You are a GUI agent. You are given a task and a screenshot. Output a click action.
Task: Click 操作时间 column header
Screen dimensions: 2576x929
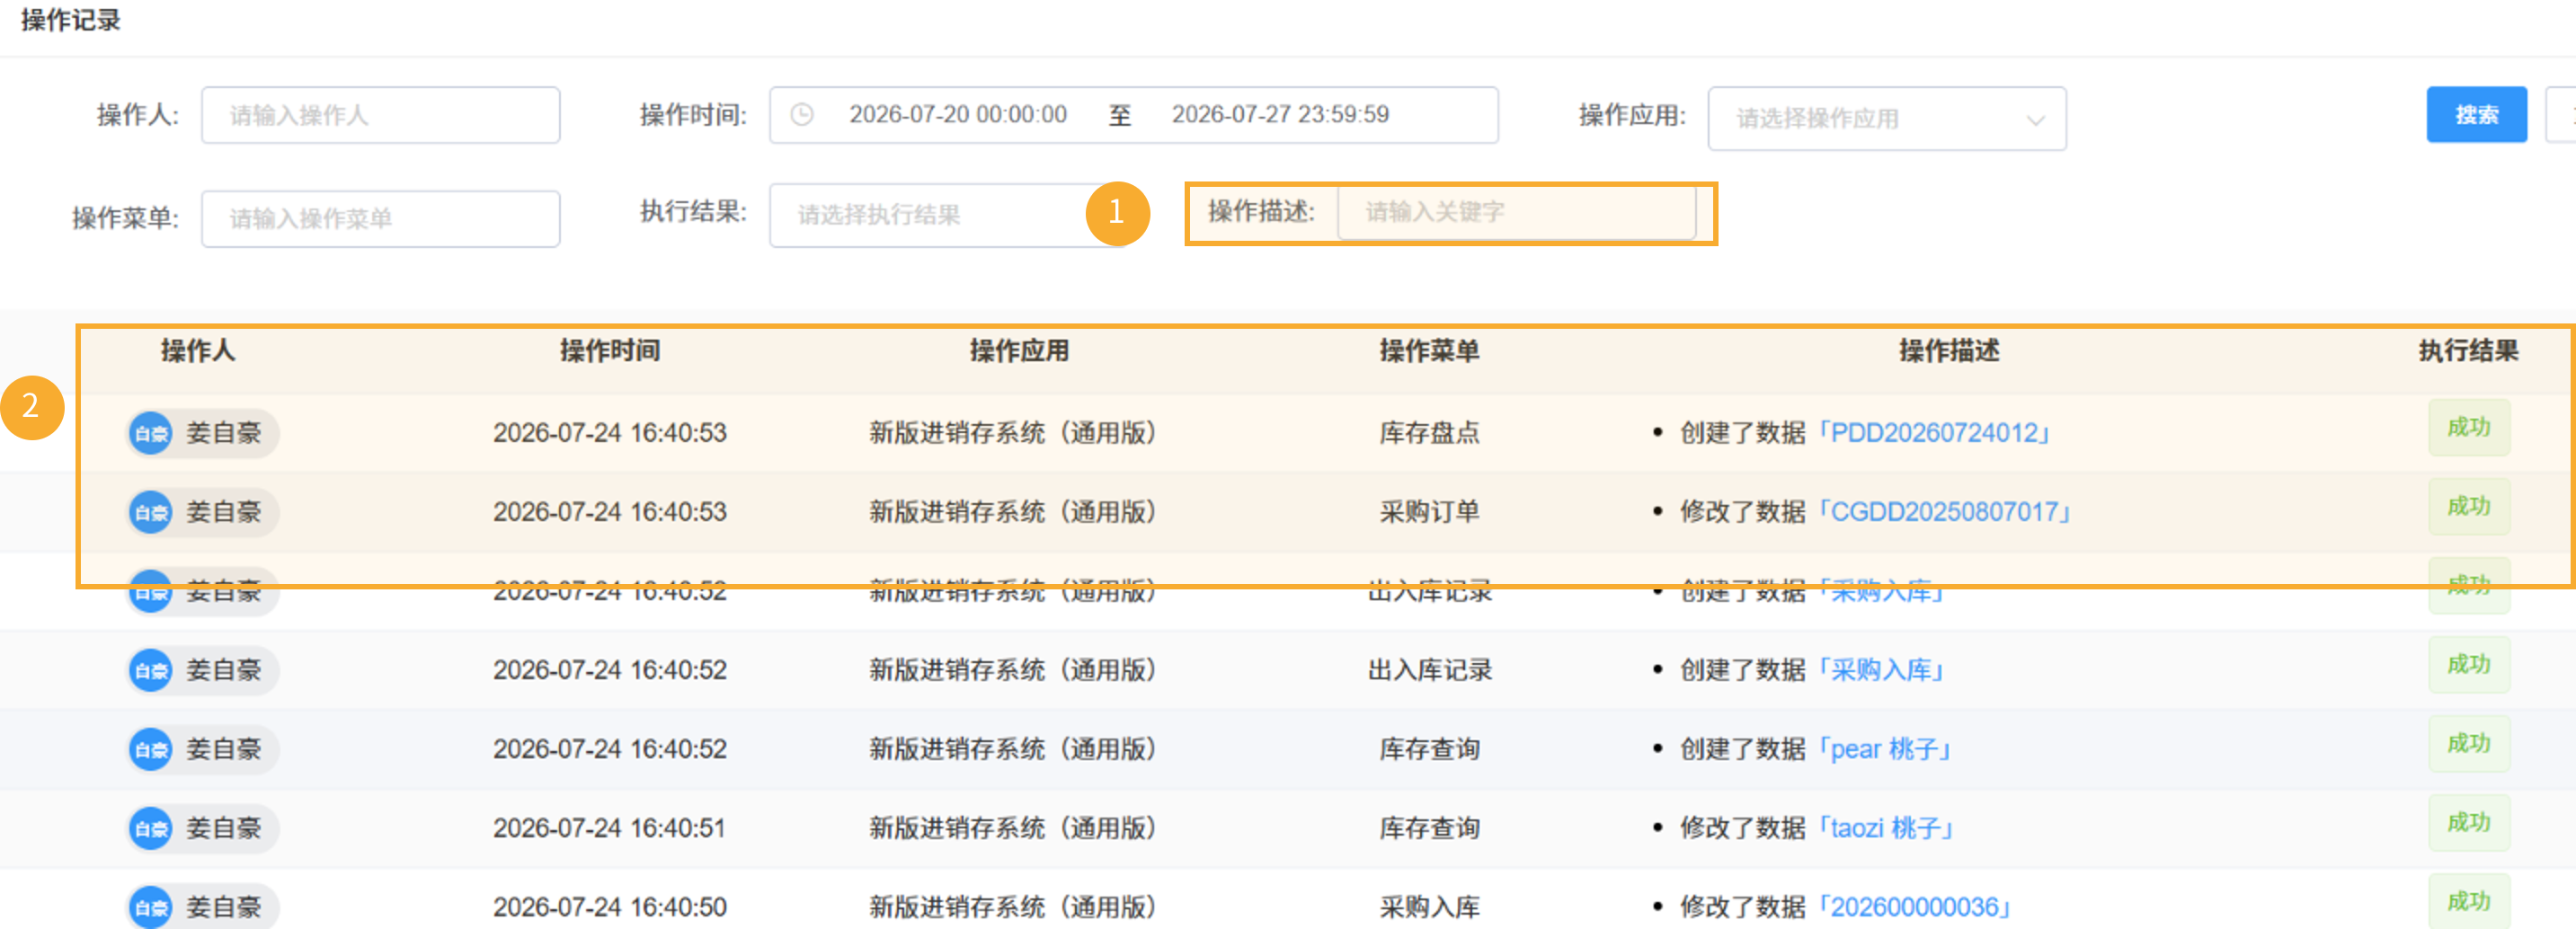point(609,351)
